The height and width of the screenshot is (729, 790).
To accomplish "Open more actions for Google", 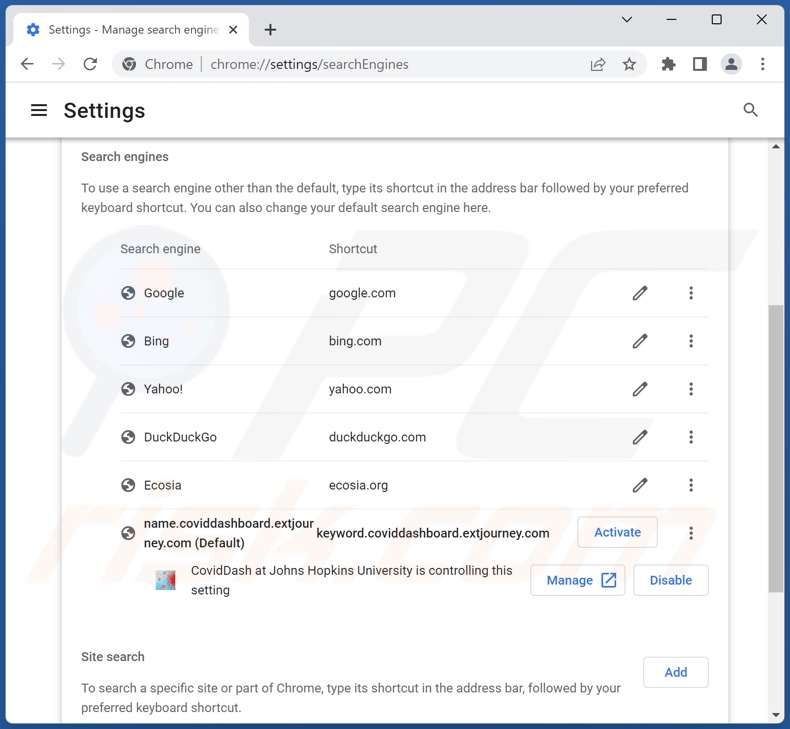I will coord(691,293).
